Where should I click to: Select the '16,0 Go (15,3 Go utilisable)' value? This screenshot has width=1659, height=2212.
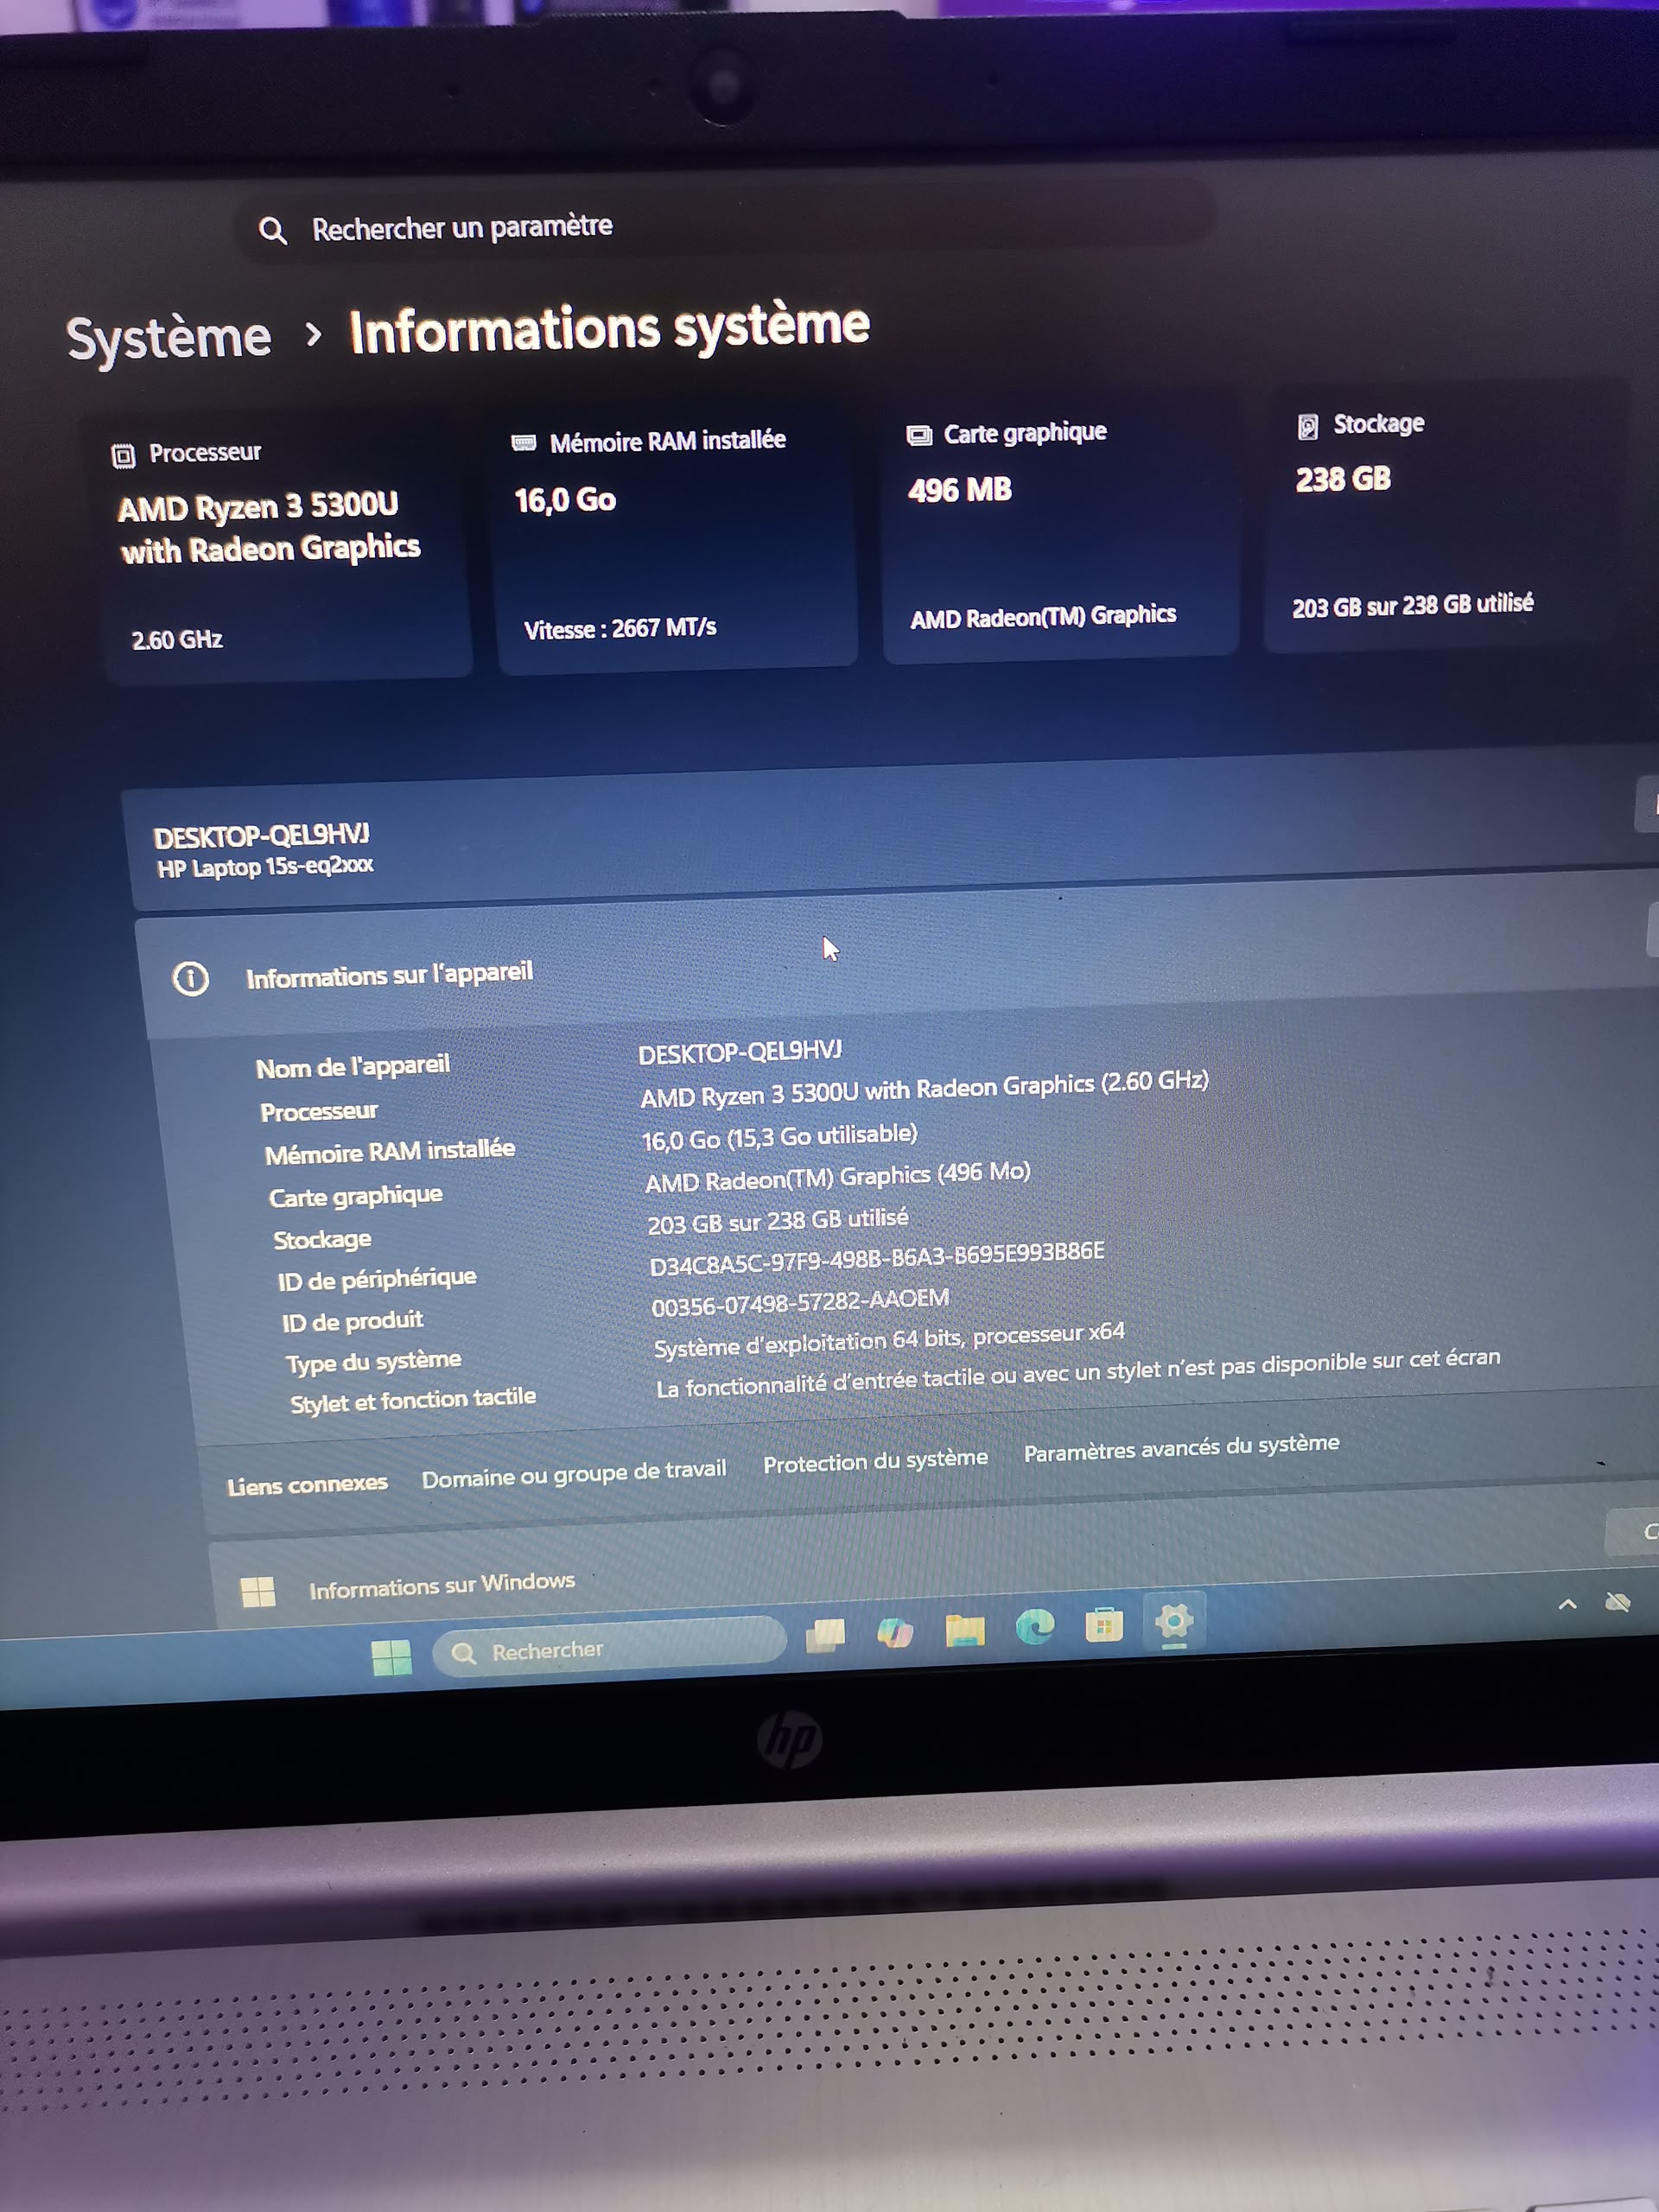pyautogui.click(x=779, y=1137)
